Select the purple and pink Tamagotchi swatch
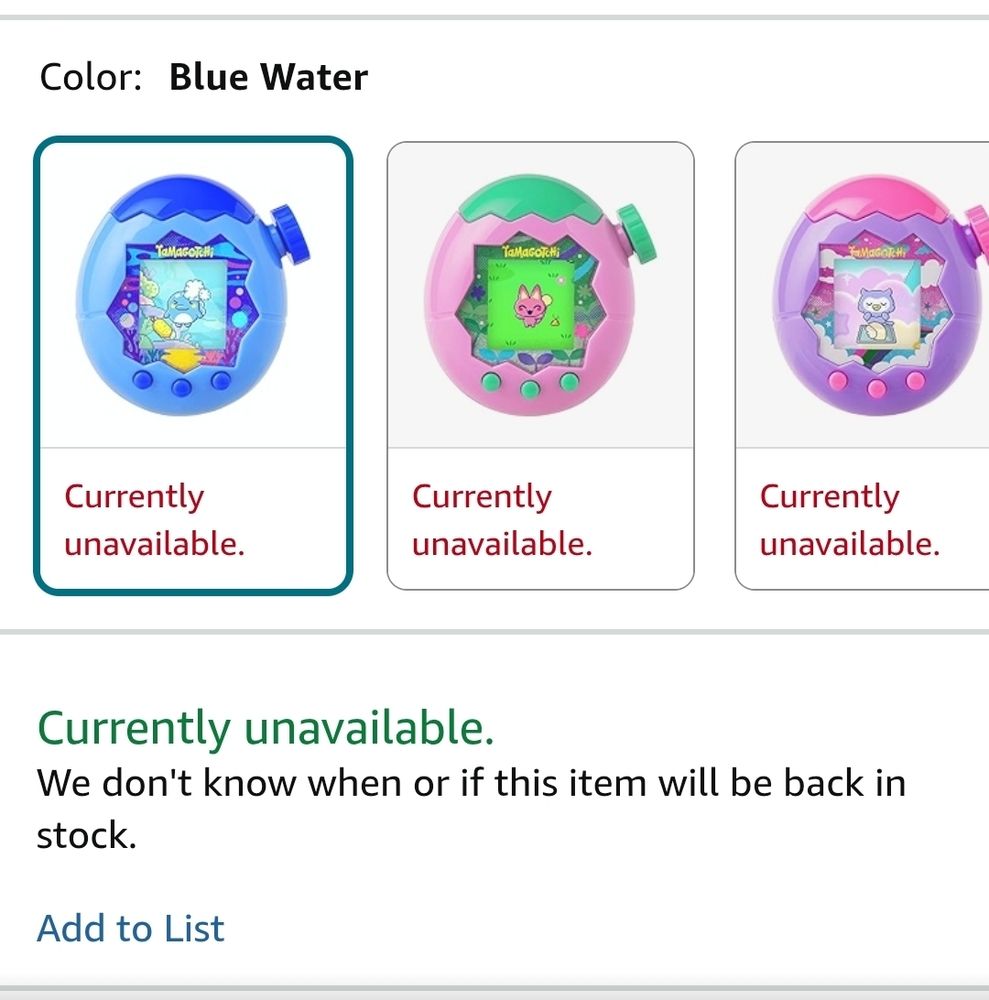The height and width of the screenshot is (1000, 989). point(862,365)
